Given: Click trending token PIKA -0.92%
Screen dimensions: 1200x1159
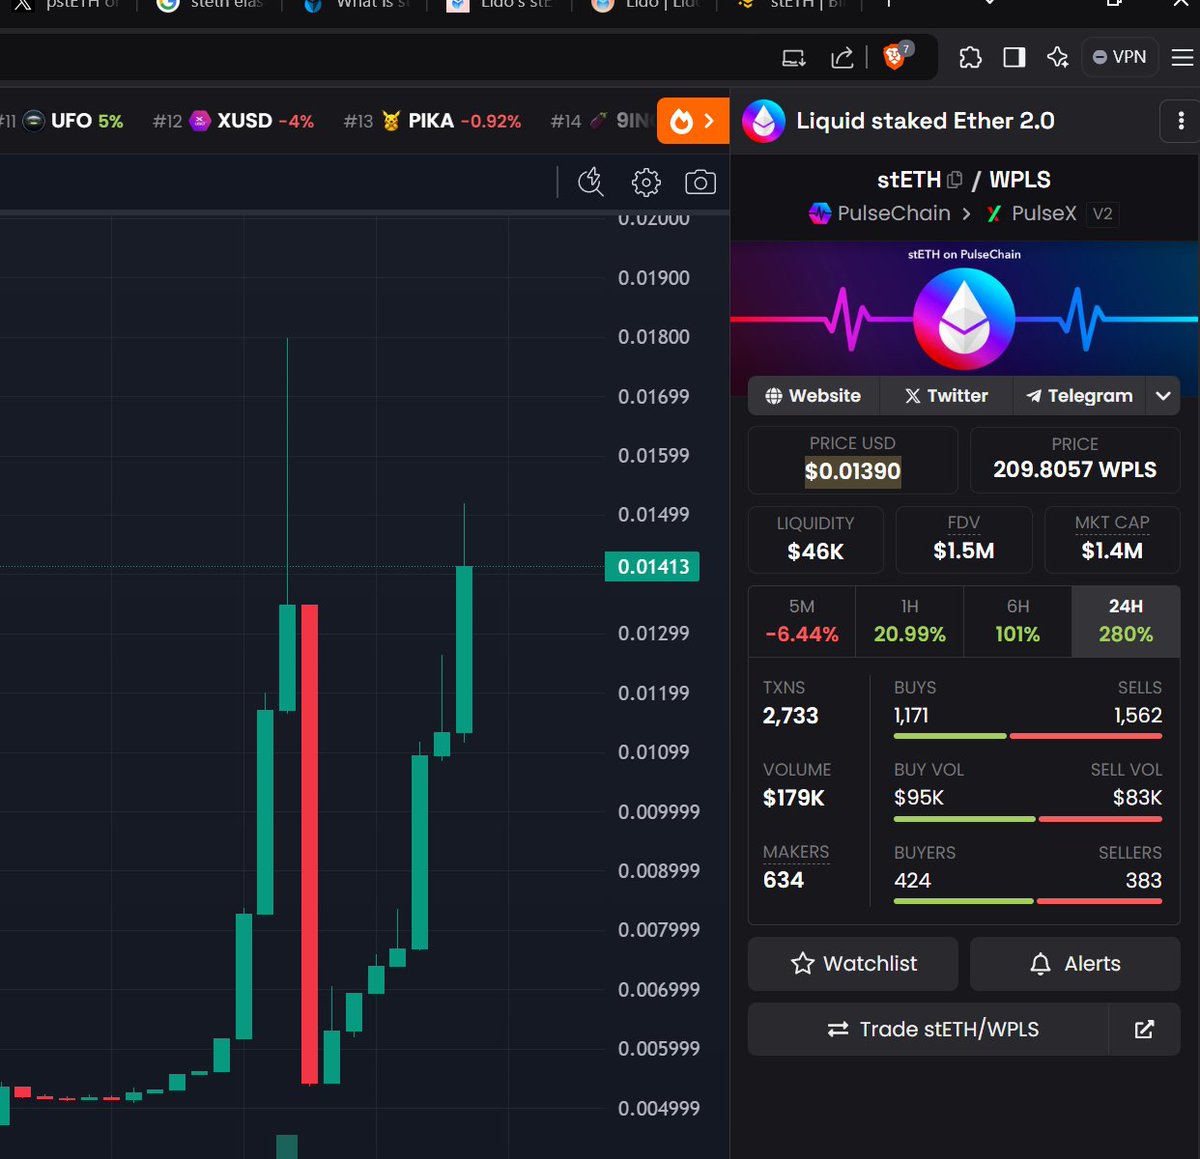Looking at the screenshot, I should coord(432,121).
